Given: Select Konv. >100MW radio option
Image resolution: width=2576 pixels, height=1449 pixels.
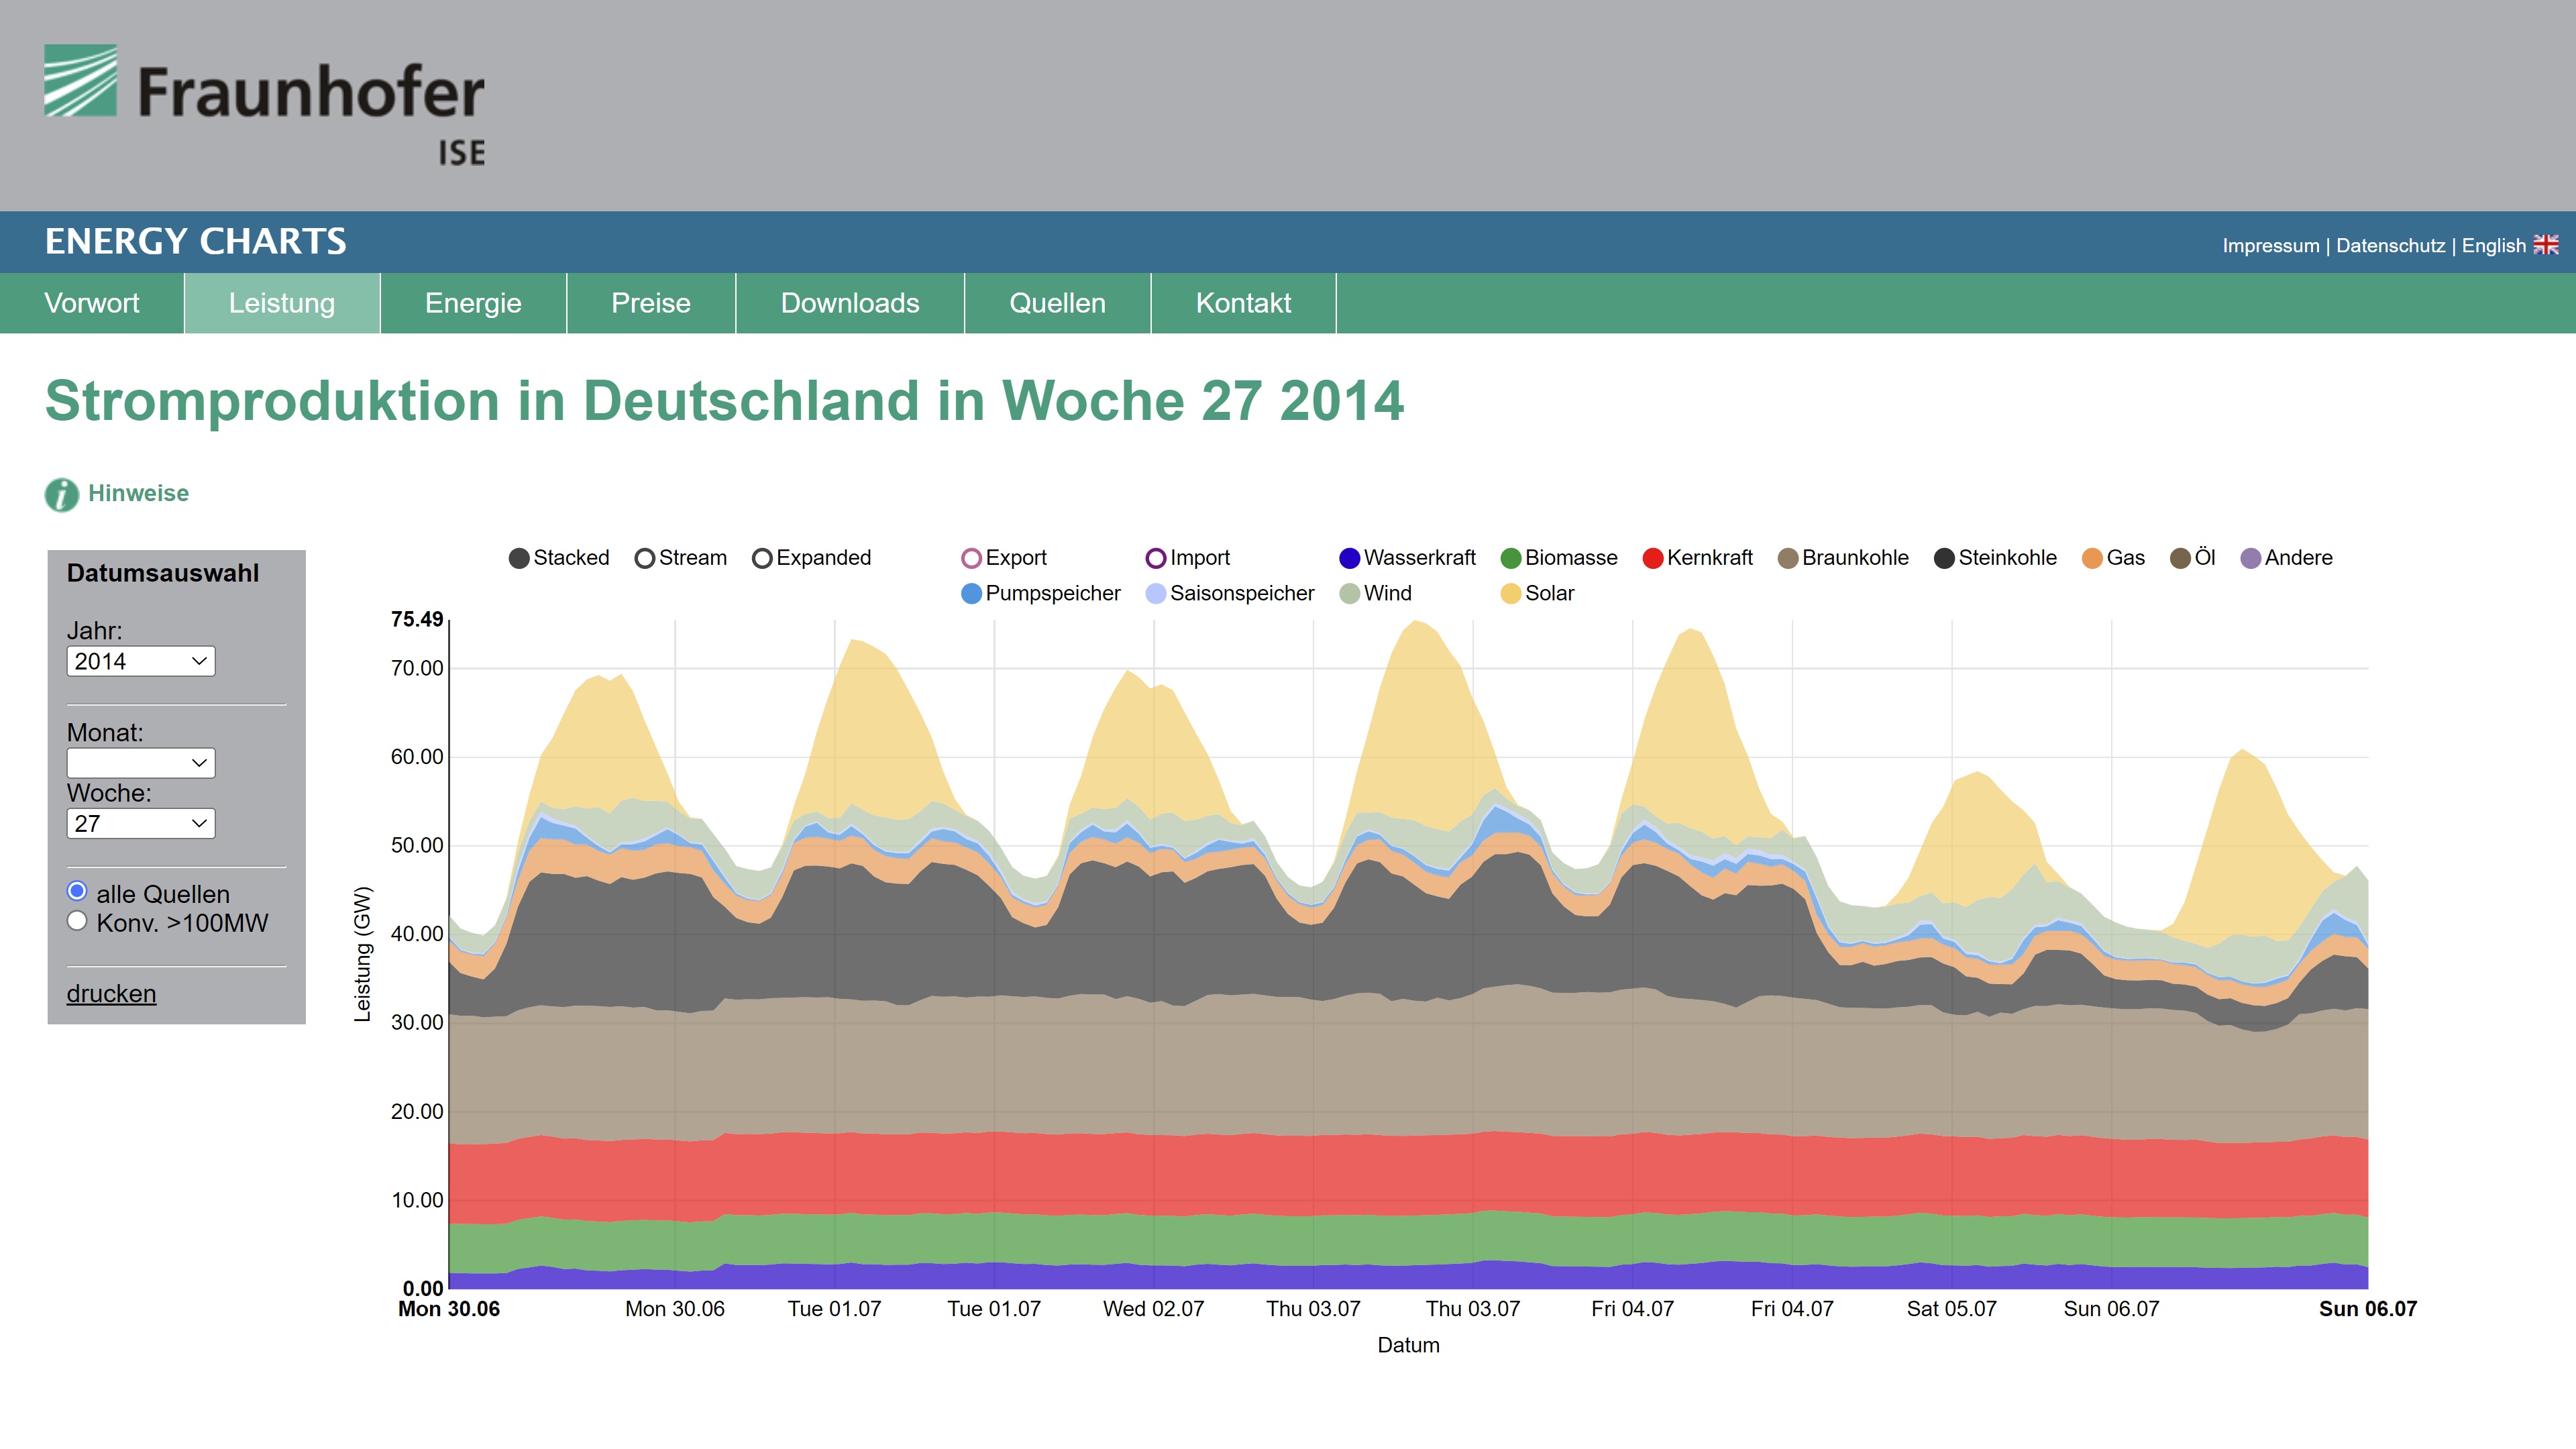Looking at the screenshot, I should (77, 922).
